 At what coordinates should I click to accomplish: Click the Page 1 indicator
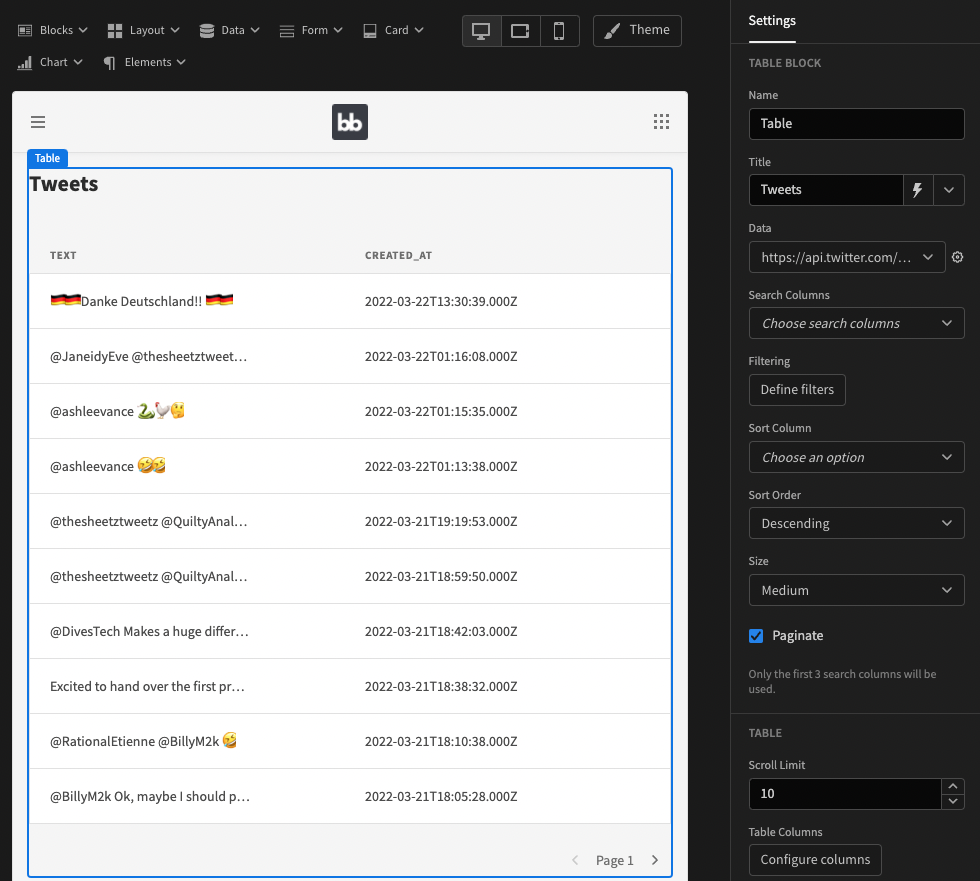(615, 860)
